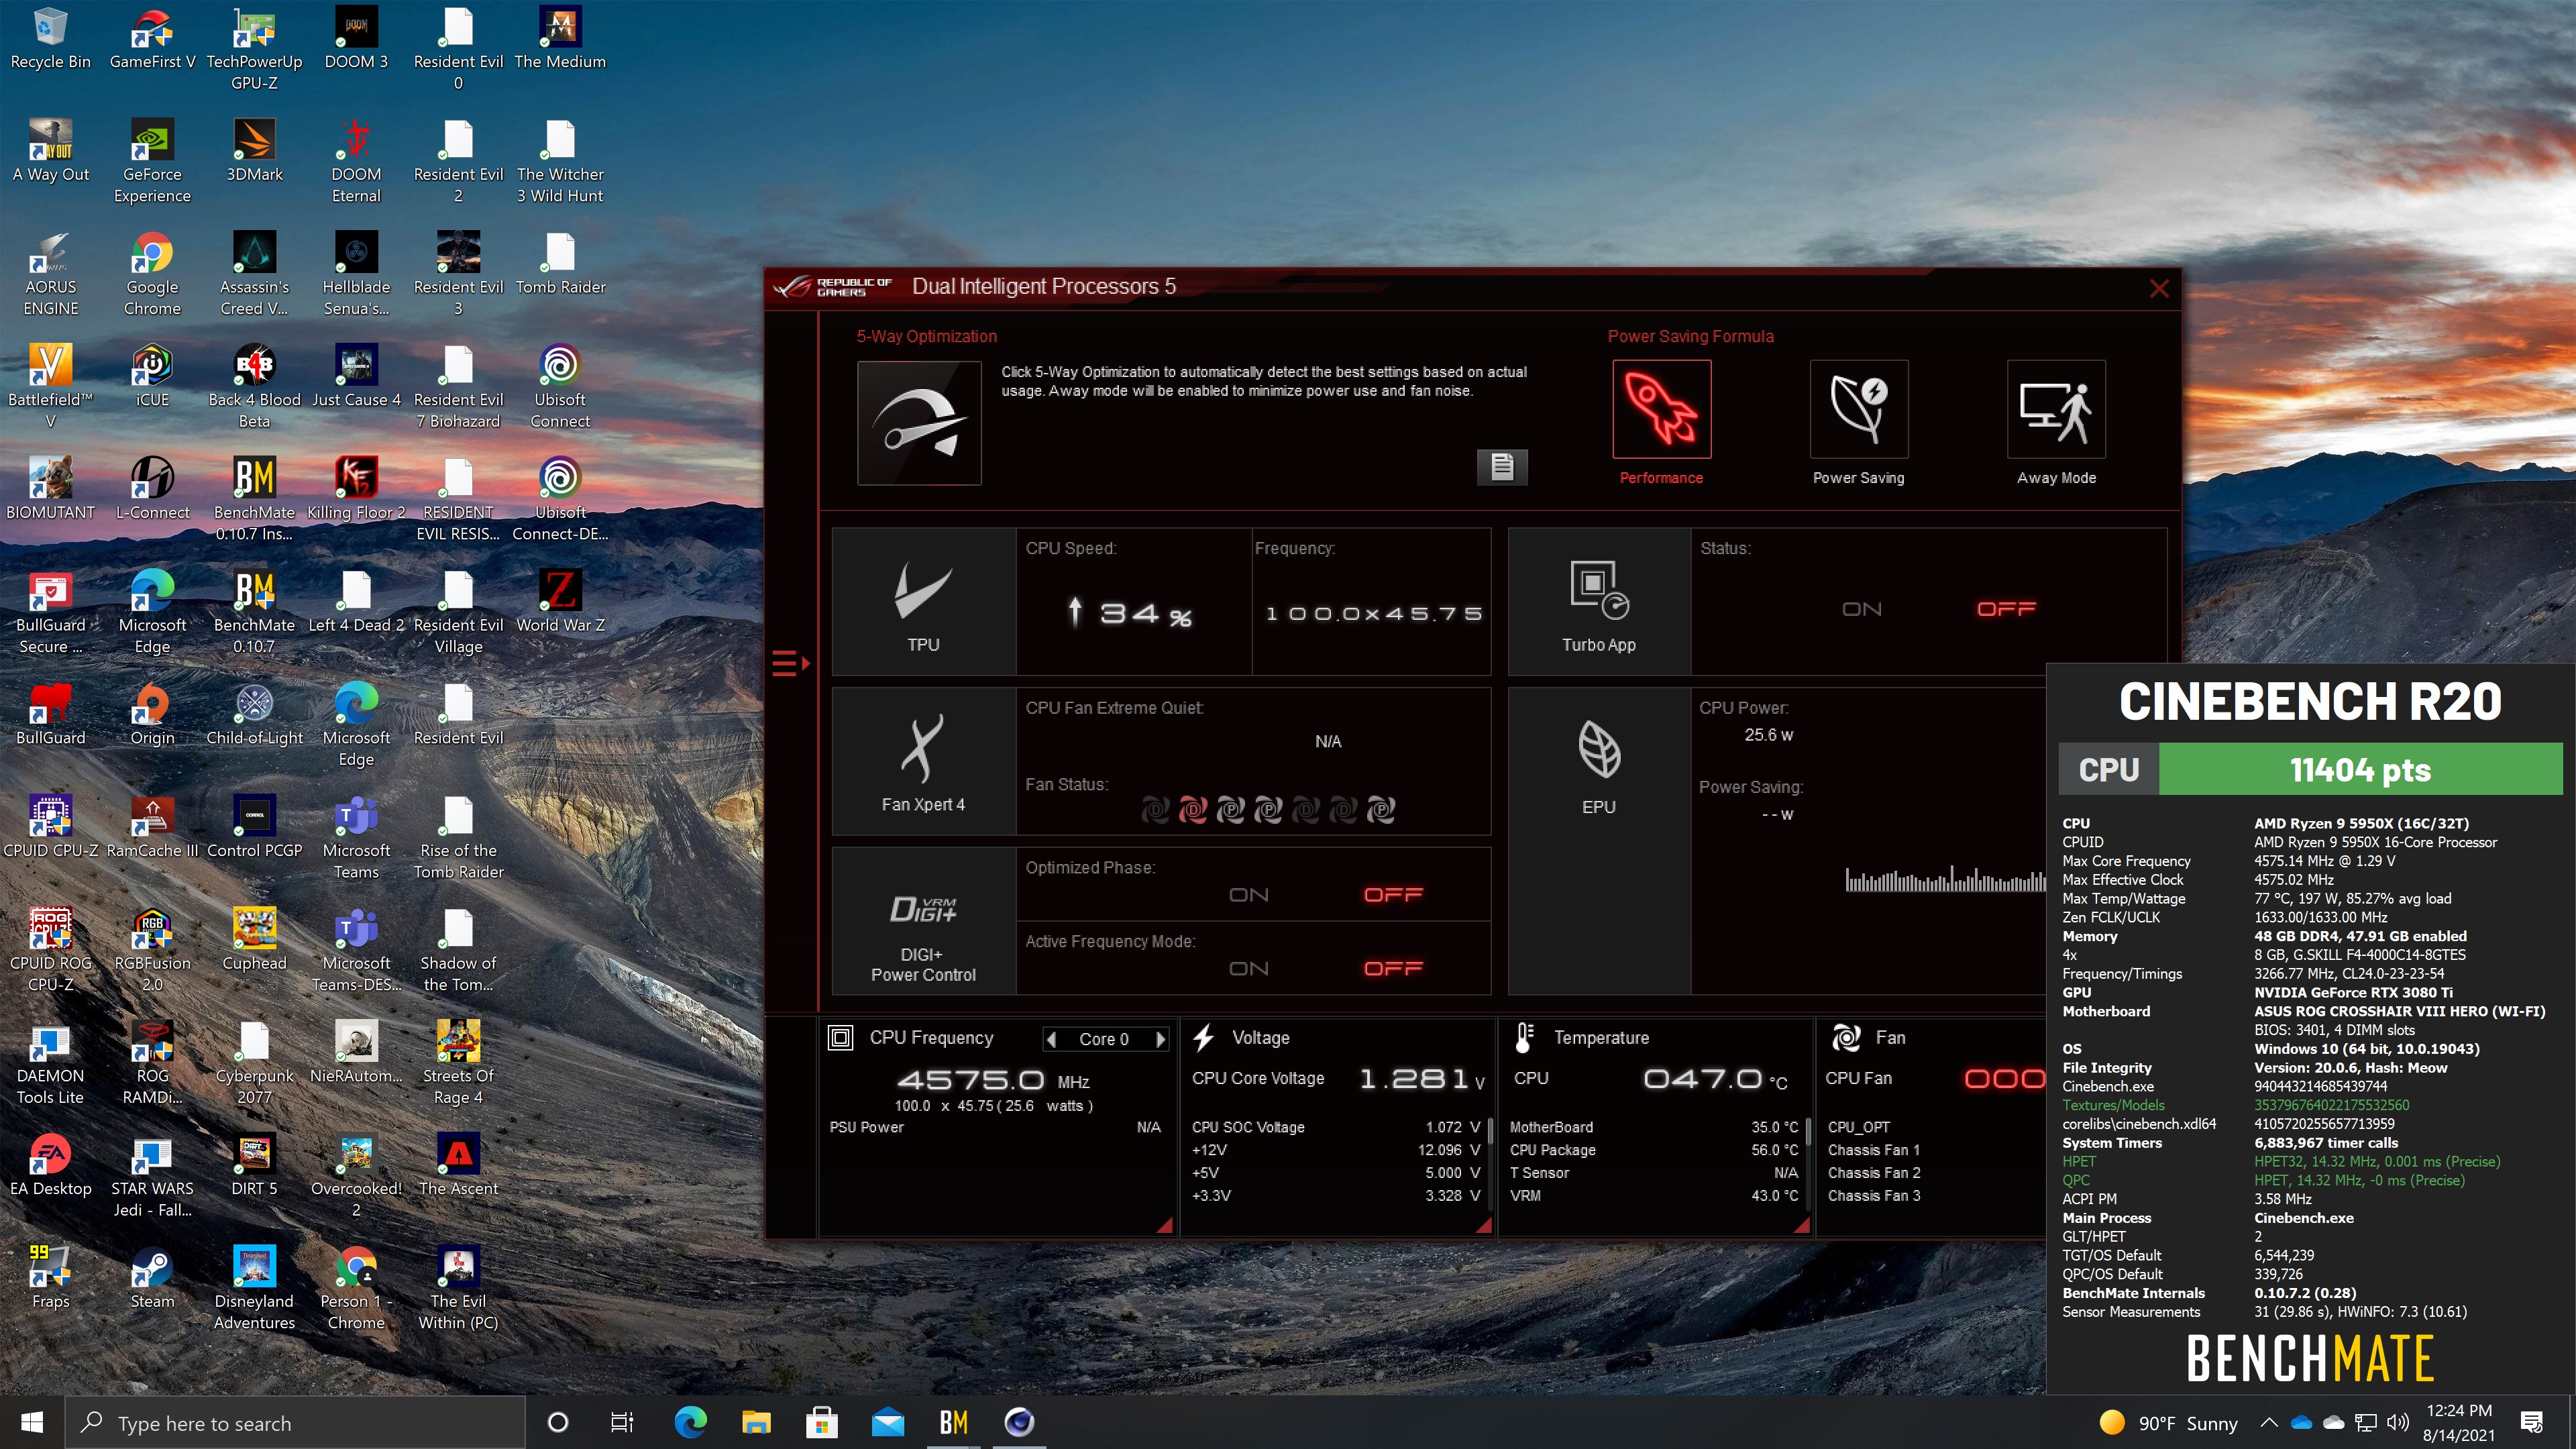
Task: Open Recycle Bin desktop icon
Action: coord(50,39)
